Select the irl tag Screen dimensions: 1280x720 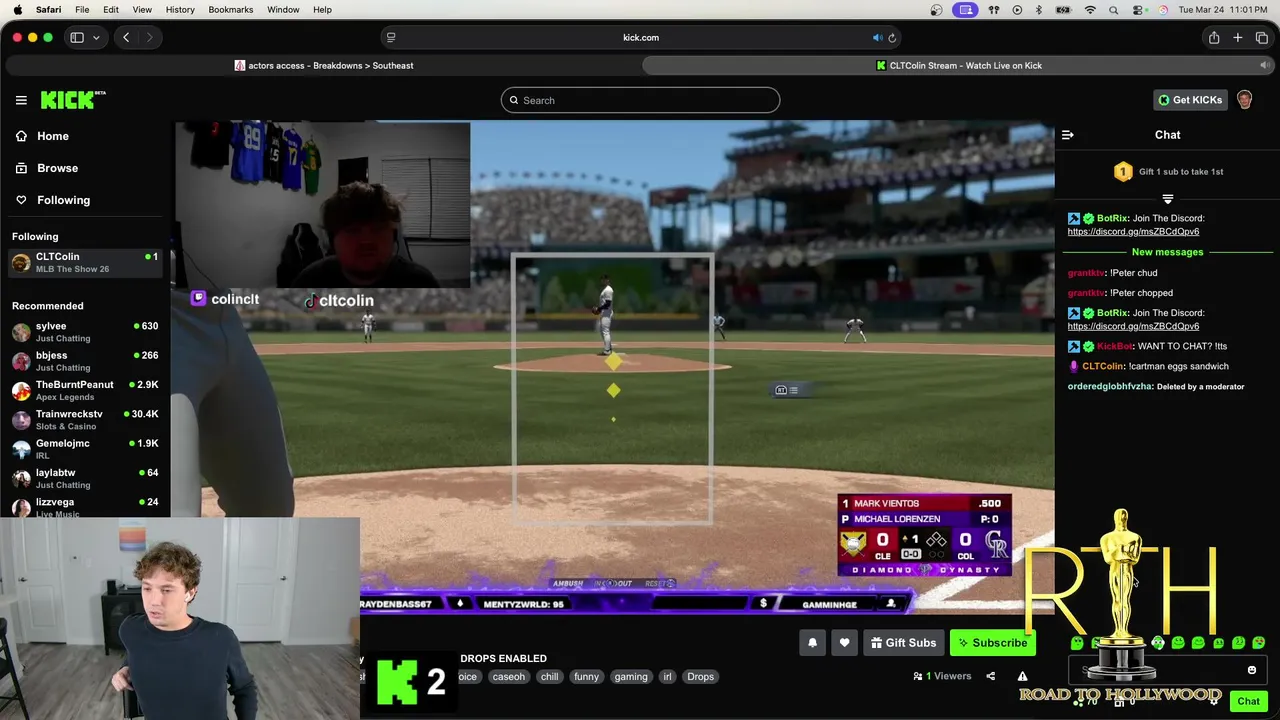tap(667, 677)
